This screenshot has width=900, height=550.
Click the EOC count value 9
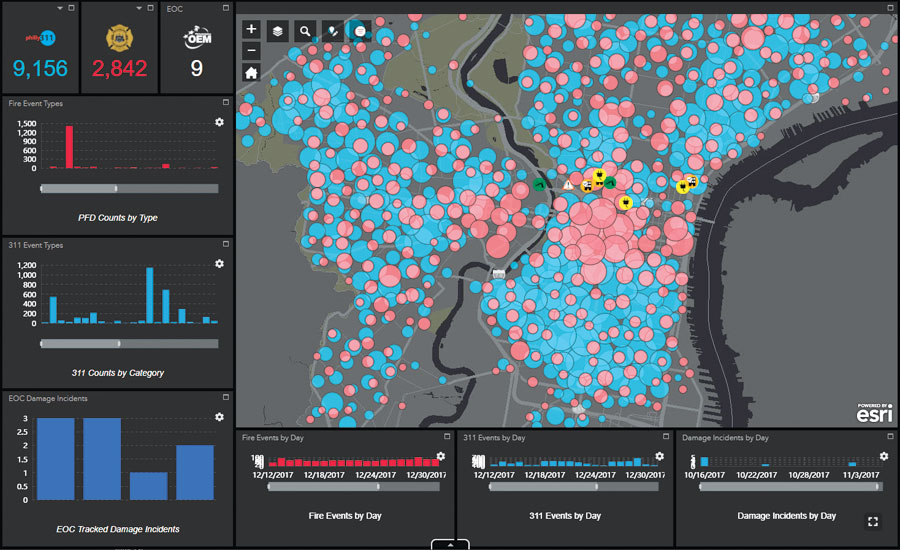pos(196,68)
